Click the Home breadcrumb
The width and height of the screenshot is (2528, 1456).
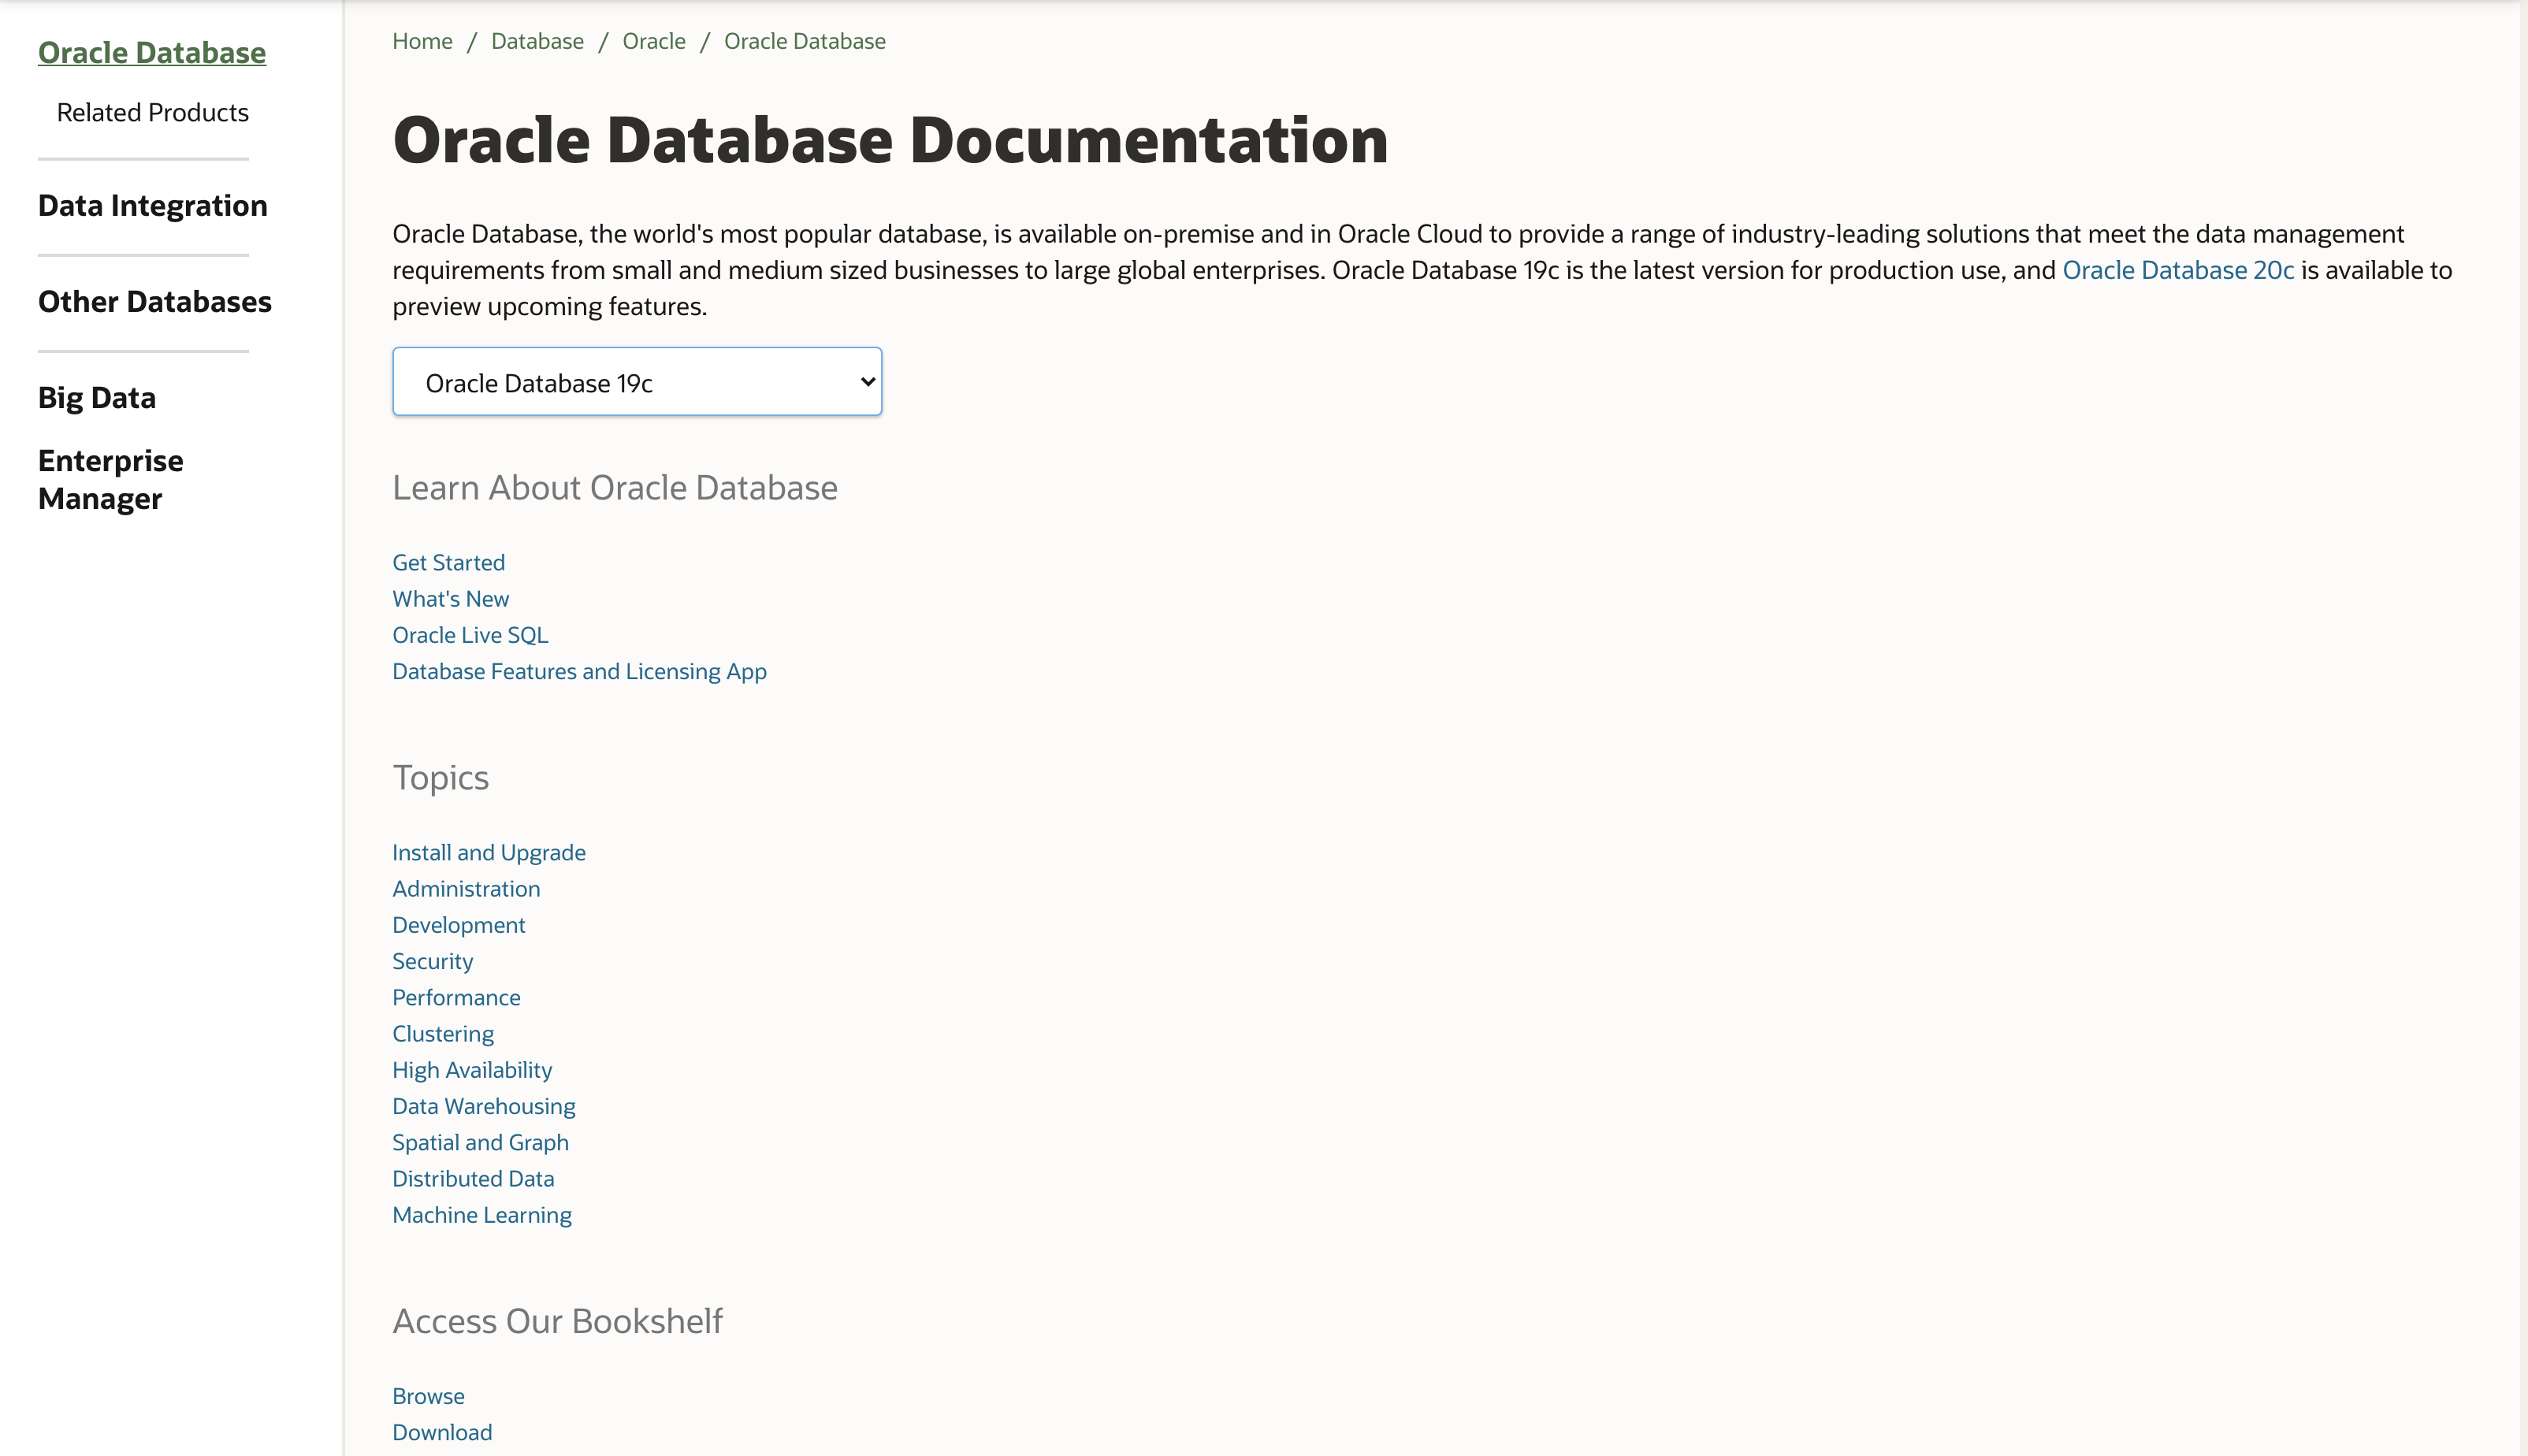pyautogui.click(x=422, y=42)
